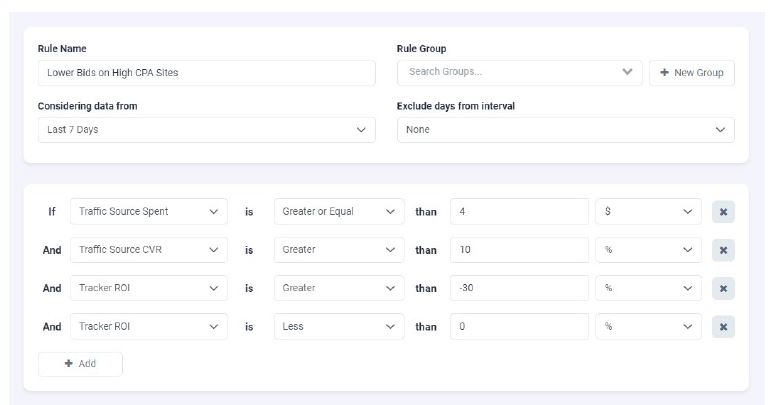Edit the threshold value field containing -30
Viewport: 778px width, 405px height.
pos(519,288)
